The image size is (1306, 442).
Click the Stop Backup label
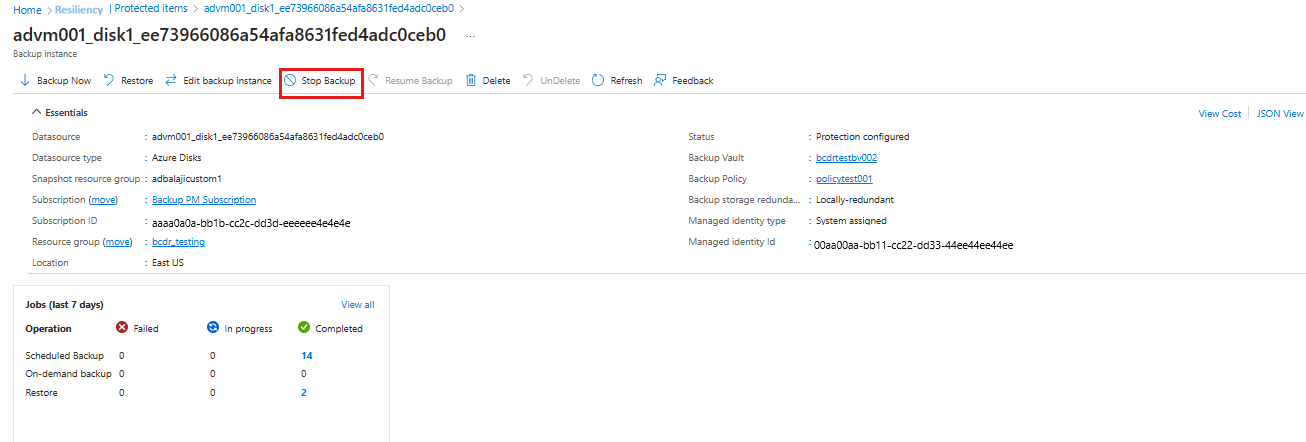(x=328, y=81)
